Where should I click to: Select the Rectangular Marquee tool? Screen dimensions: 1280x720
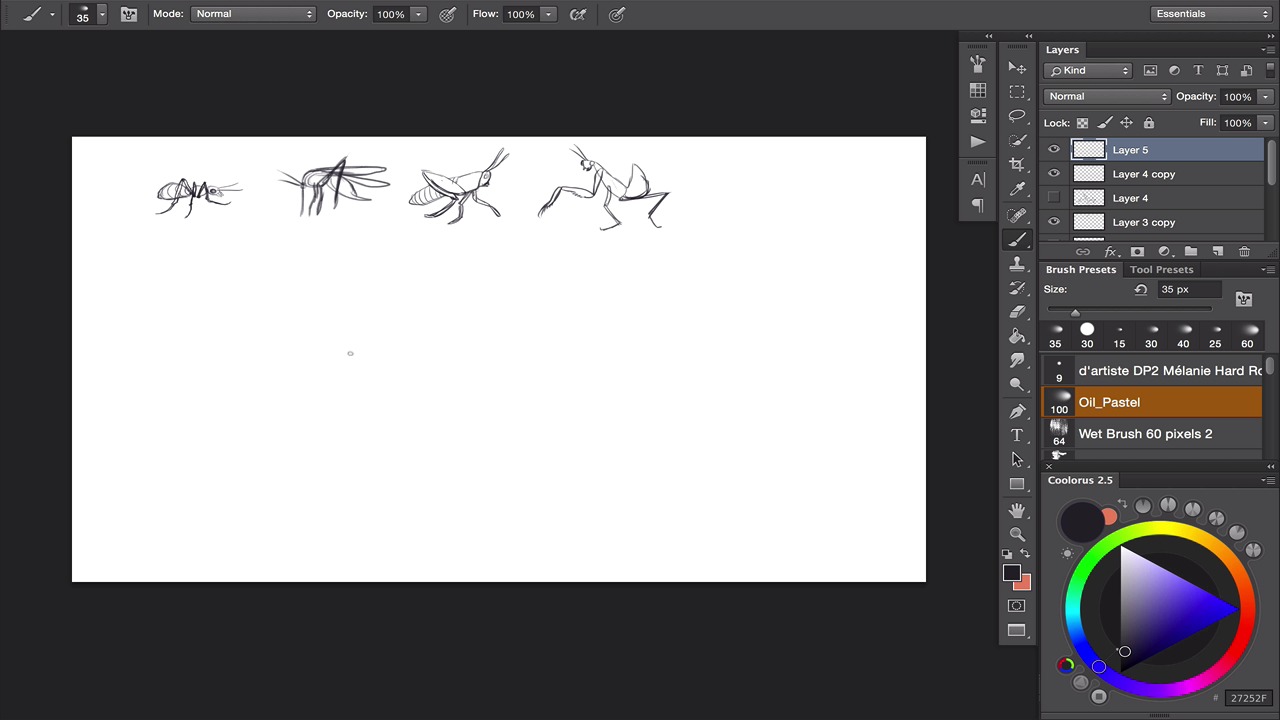[1017, 92]
